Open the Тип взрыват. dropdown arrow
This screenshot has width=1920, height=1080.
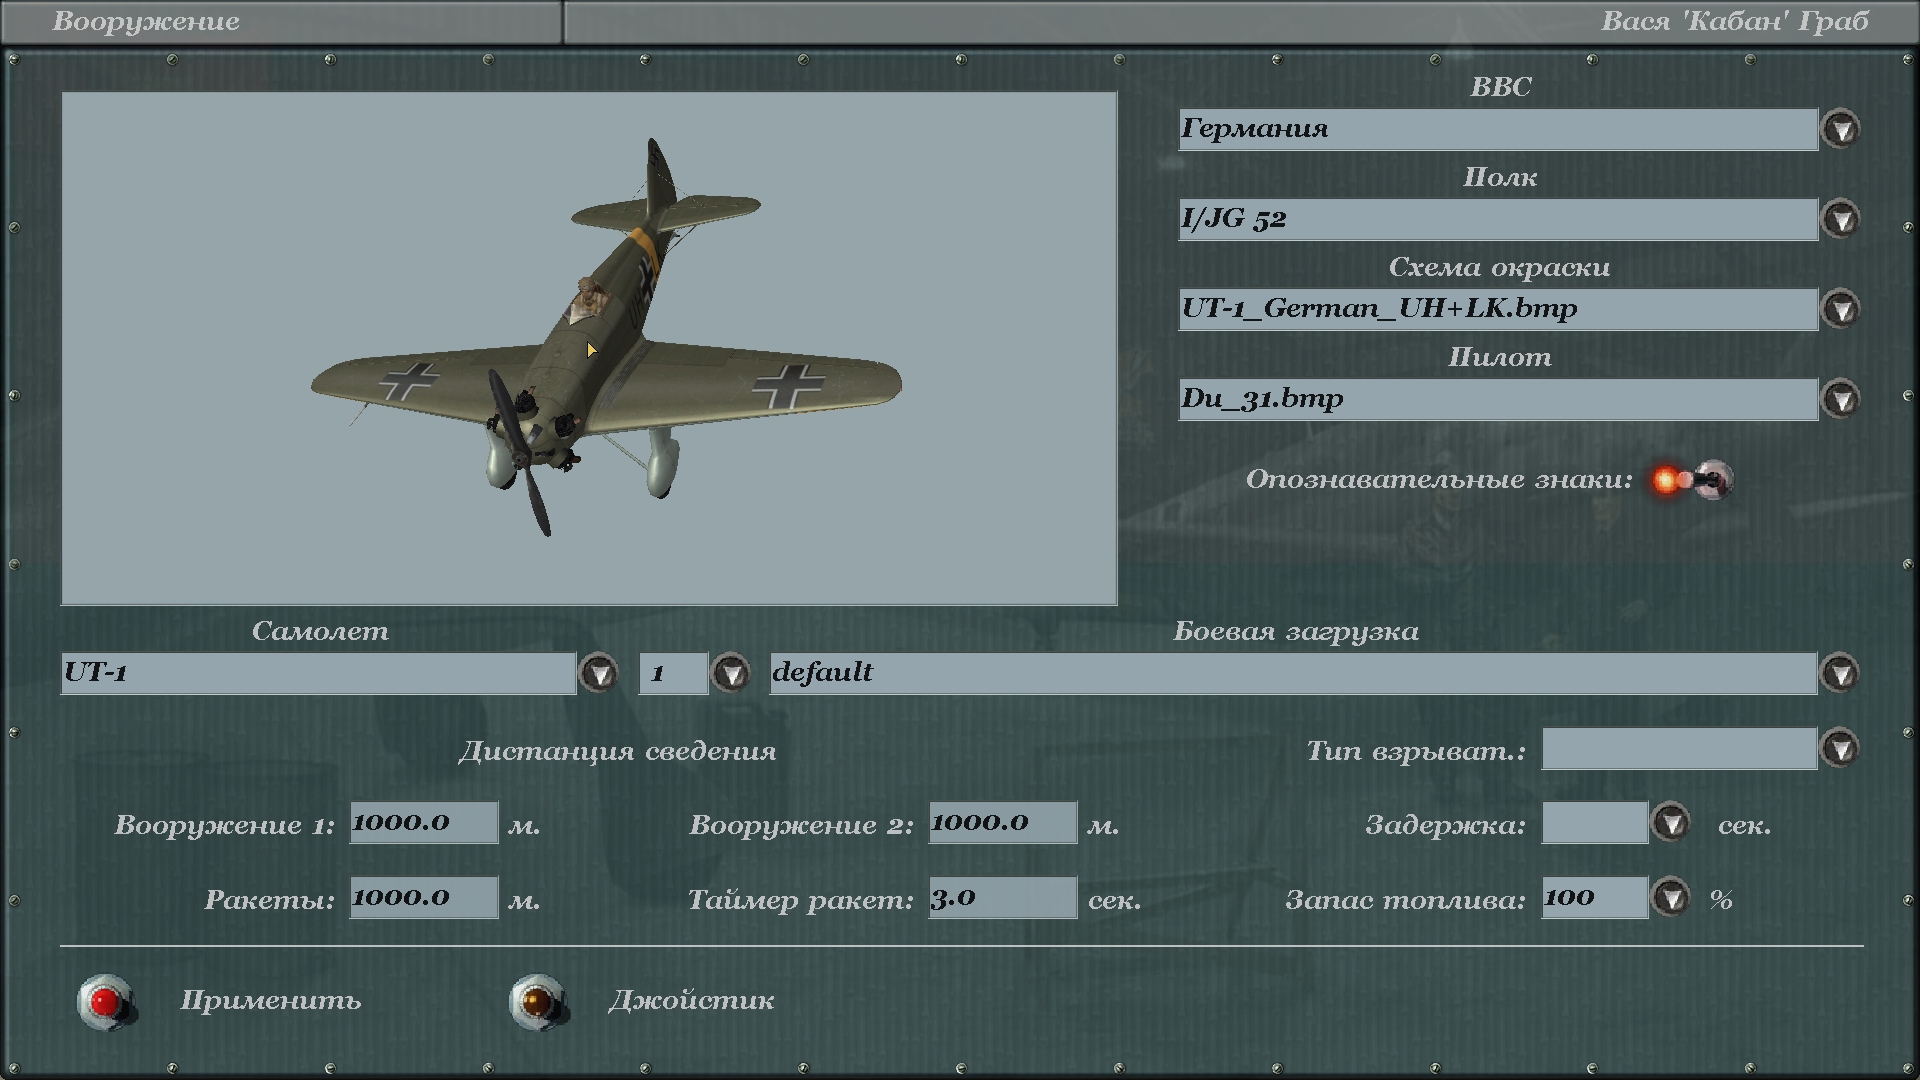1840,749
